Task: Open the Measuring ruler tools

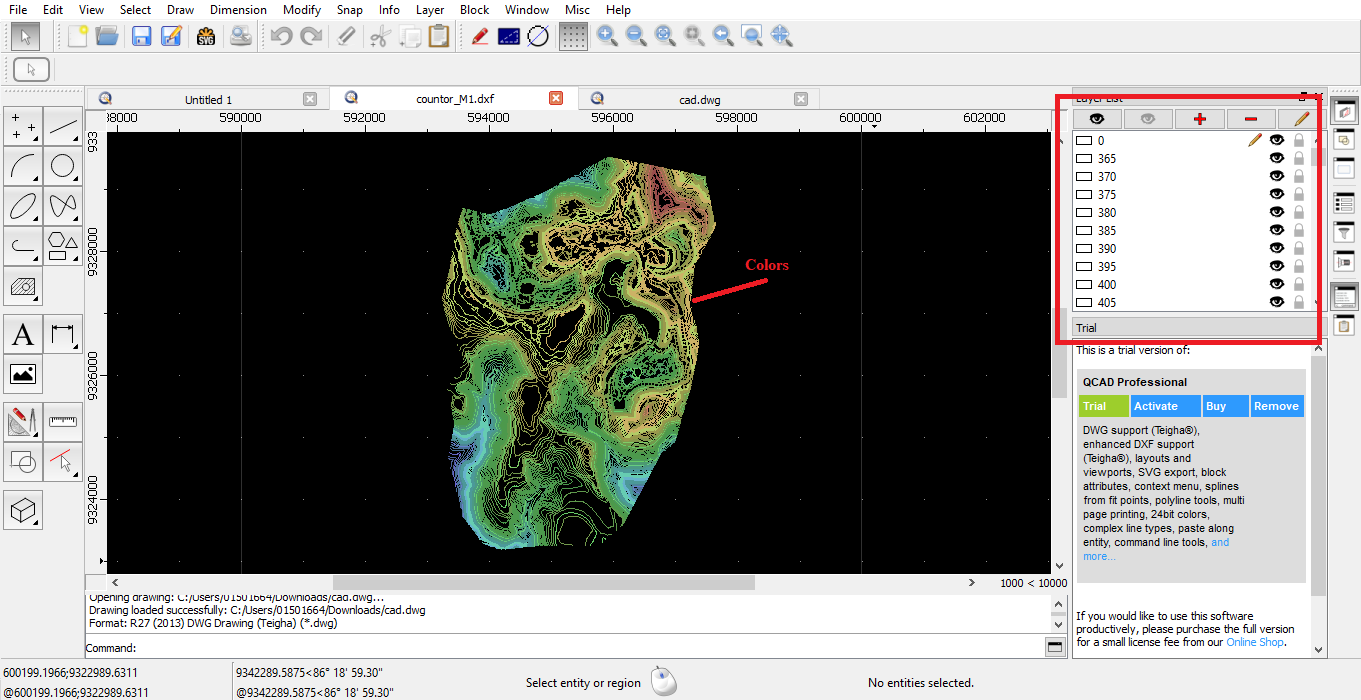Action: 63,421
